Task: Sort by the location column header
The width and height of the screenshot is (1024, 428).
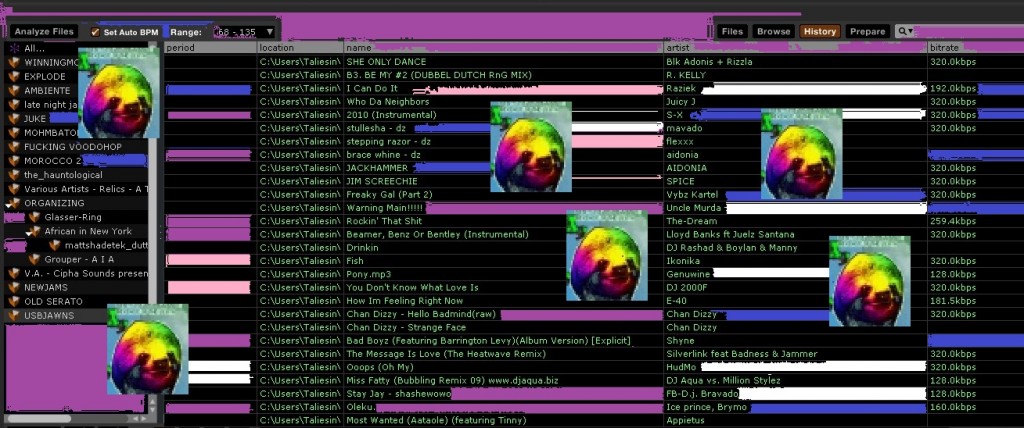Action: click(x=300, y=48)
